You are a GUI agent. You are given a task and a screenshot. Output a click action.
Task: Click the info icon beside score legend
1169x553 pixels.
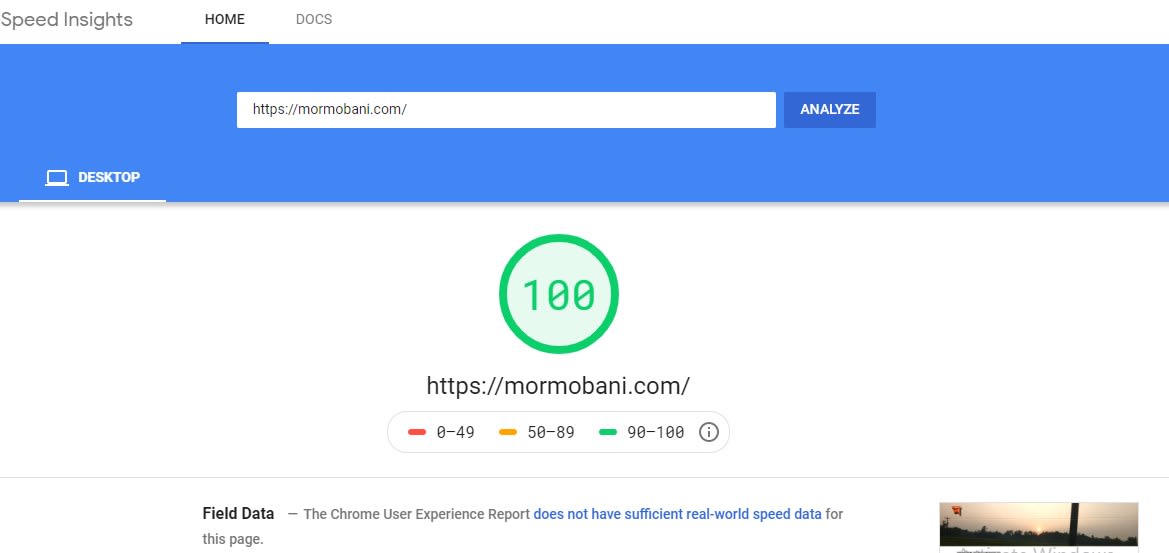coord(709,432)
